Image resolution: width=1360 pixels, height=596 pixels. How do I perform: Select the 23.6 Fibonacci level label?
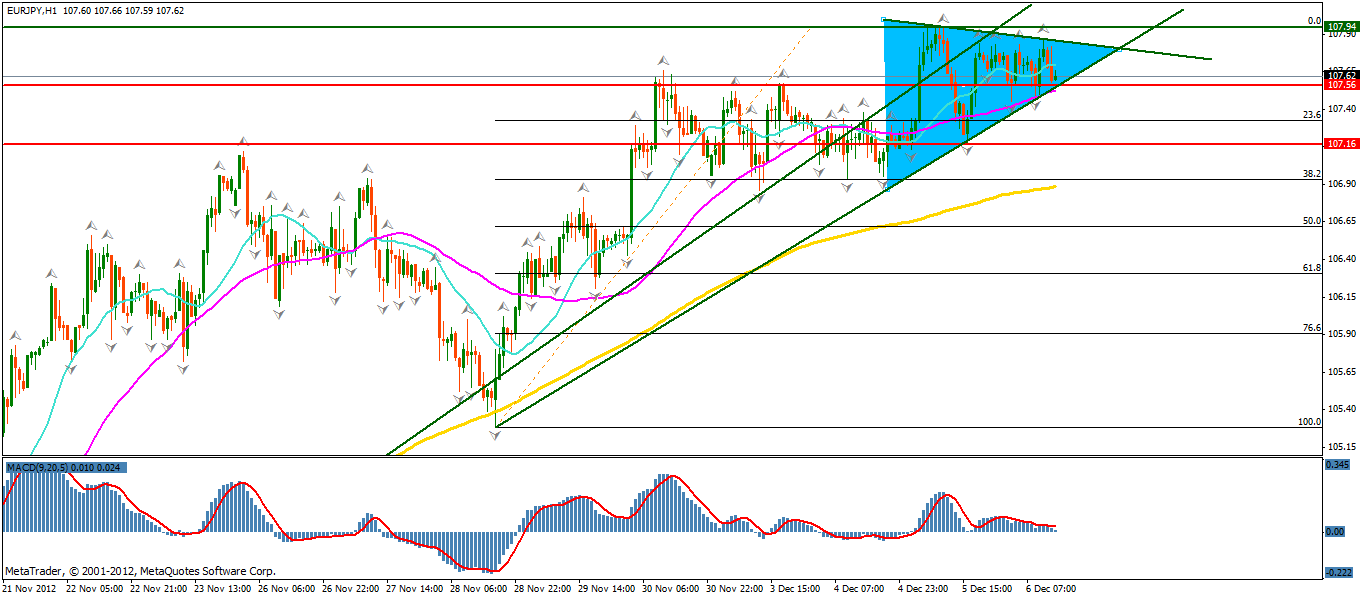tap(1312, 115)
